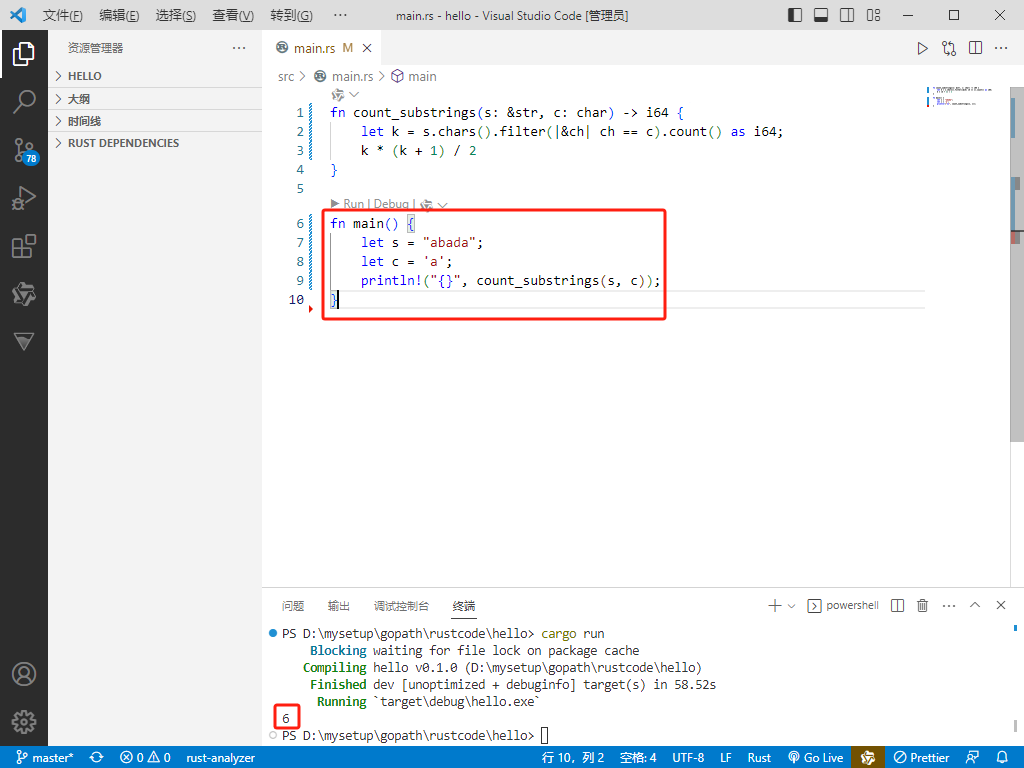Image resolution: width=1024 pixels, height=768 pixels.
Task: Open the Extensions view
Action: click(24, 246)
